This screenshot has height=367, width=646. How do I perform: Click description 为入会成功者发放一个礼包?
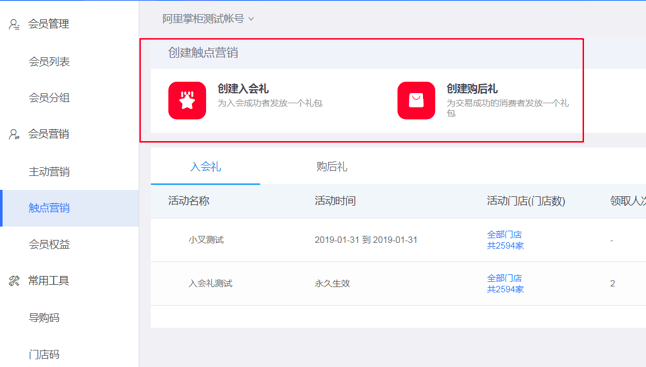(x=270, y=103)
